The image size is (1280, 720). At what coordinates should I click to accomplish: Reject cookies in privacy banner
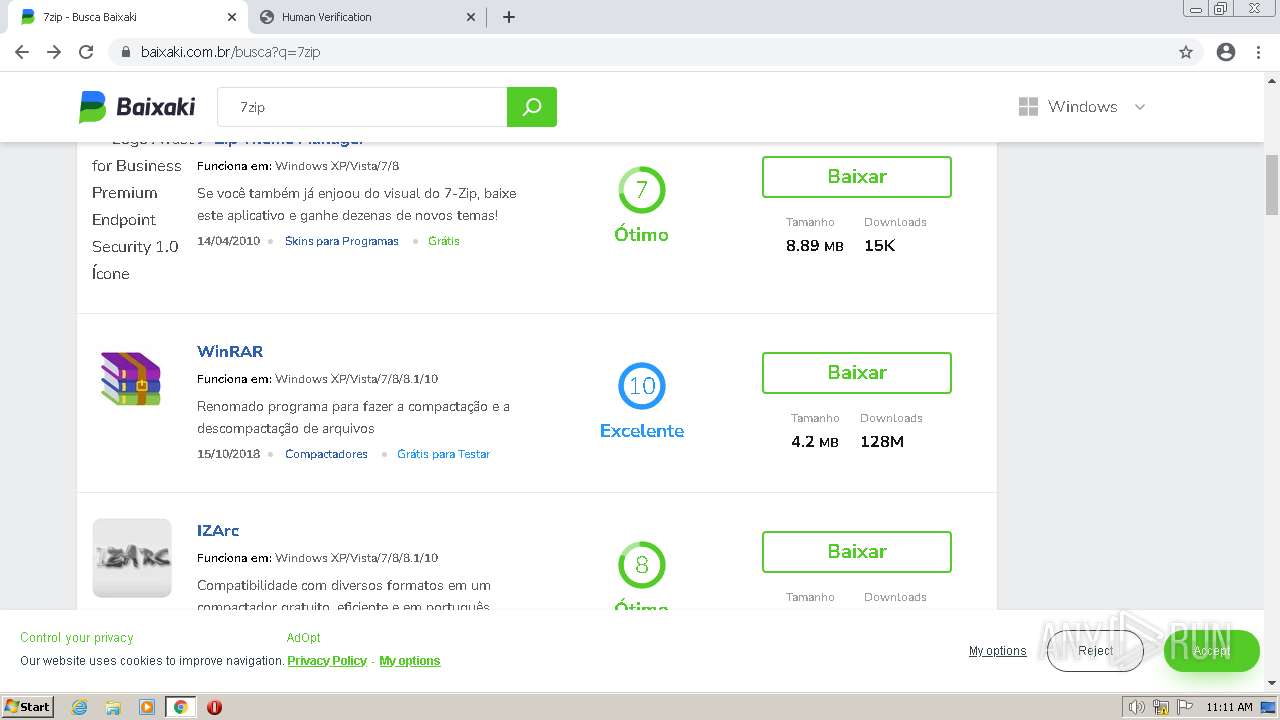click(x=1095, y=651)
